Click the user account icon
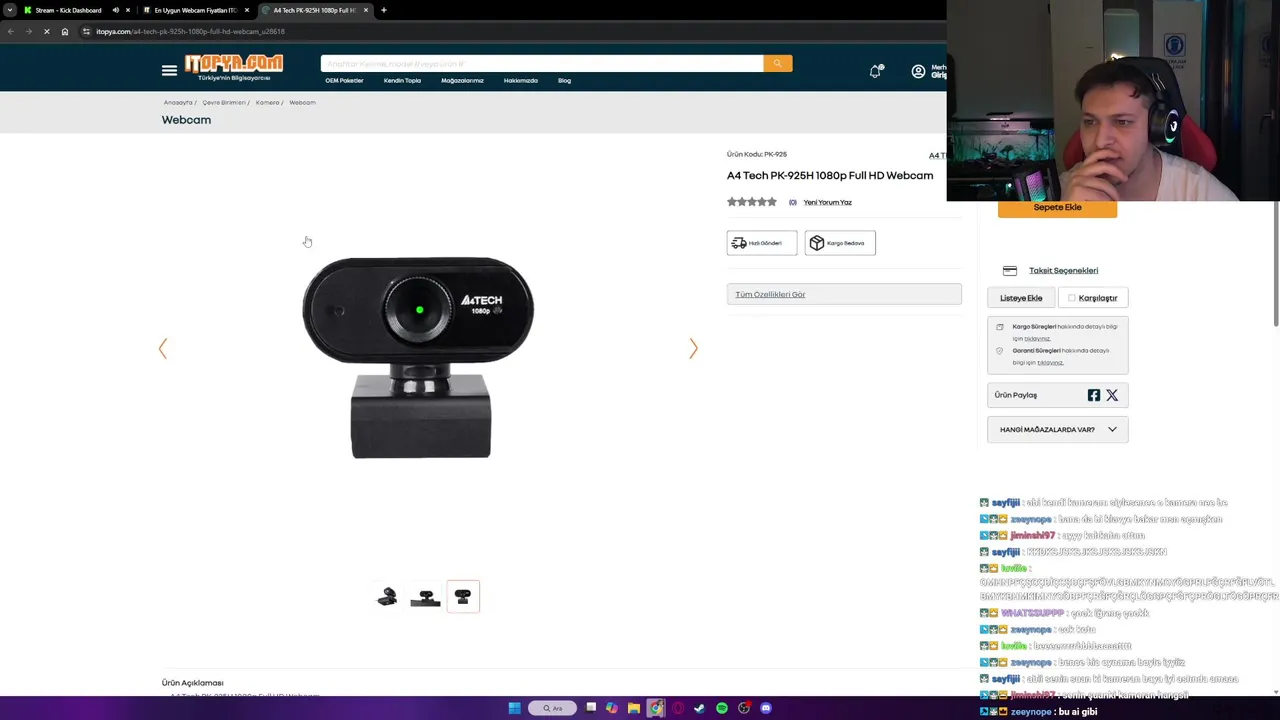1280x720 pixels. 918,71
